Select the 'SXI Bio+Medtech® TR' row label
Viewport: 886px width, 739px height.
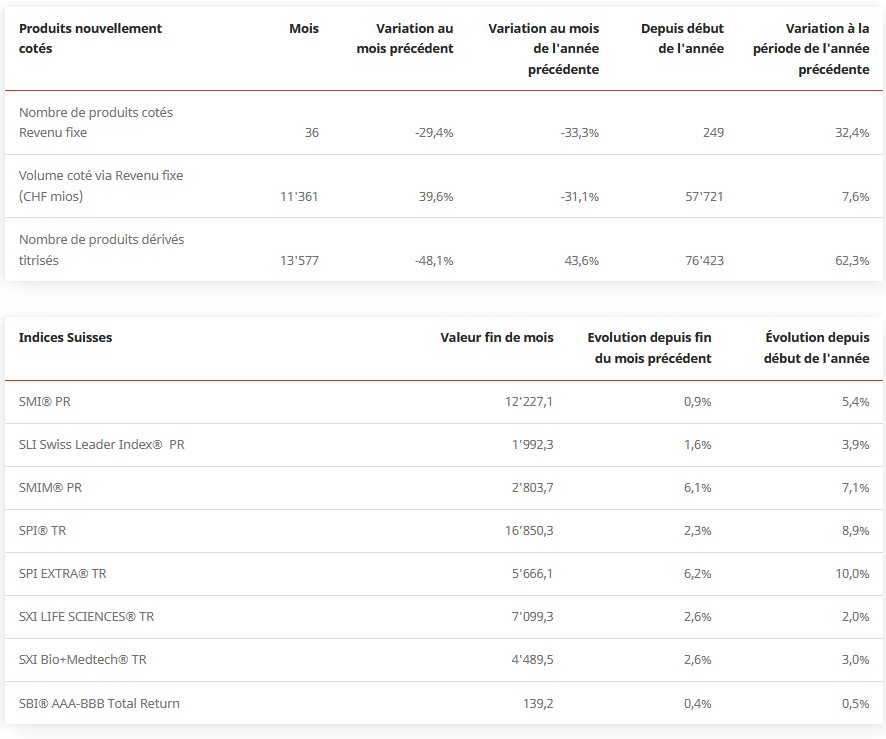83,660
